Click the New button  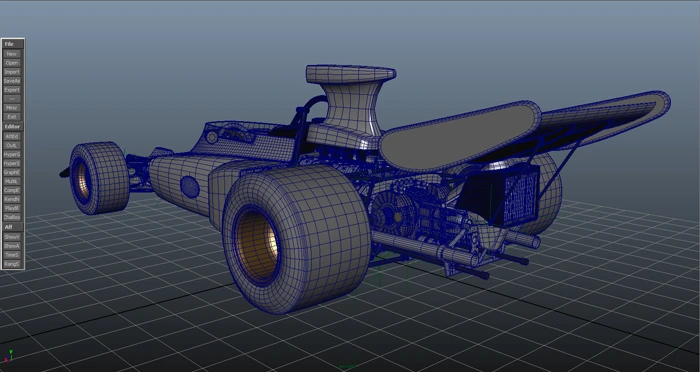(12, 54)
